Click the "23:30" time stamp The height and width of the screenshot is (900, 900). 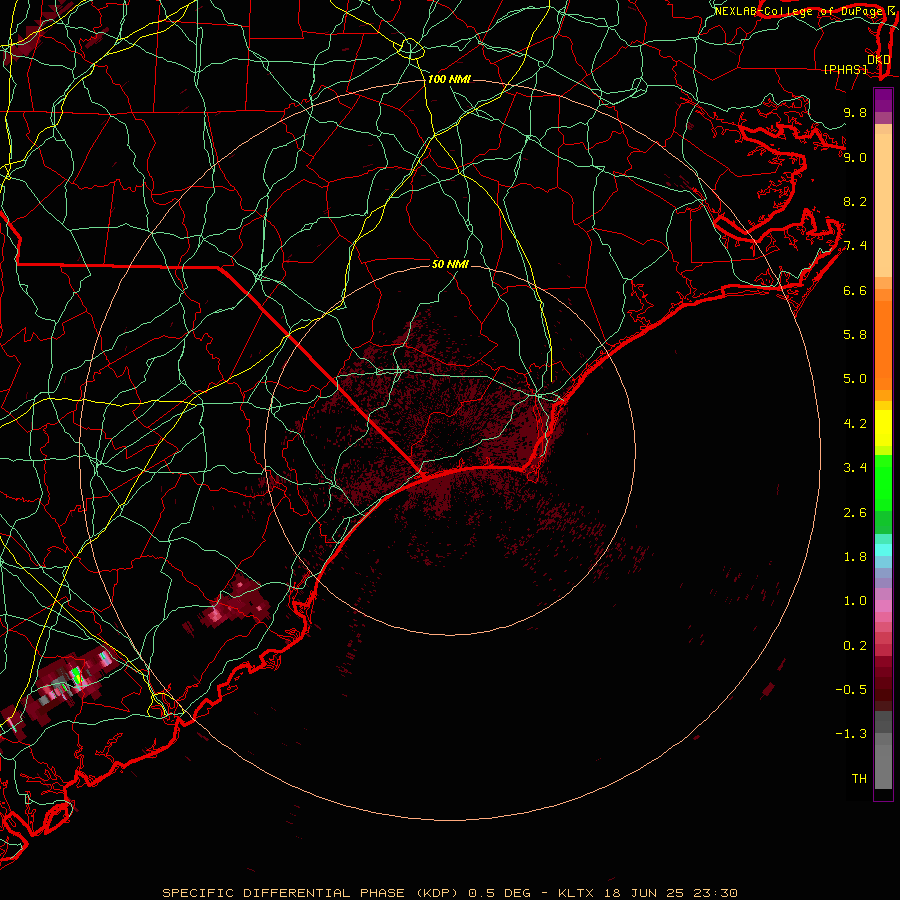(x=713, y=893)
